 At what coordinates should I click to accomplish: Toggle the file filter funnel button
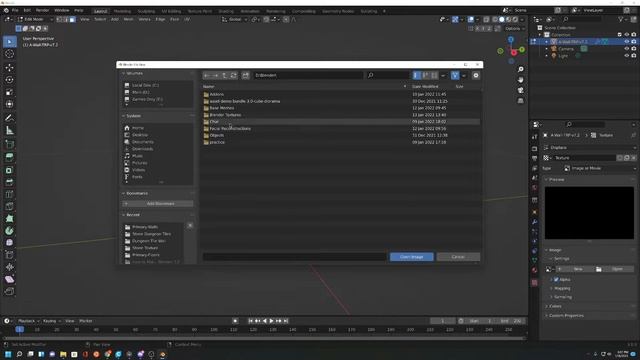(x=455, y=76)
